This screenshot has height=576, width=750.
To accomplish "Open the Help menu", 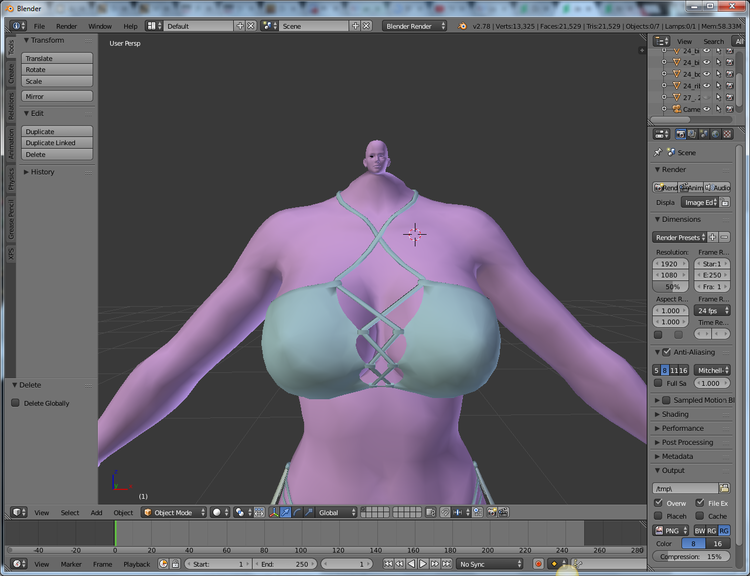I will (130, 26).
